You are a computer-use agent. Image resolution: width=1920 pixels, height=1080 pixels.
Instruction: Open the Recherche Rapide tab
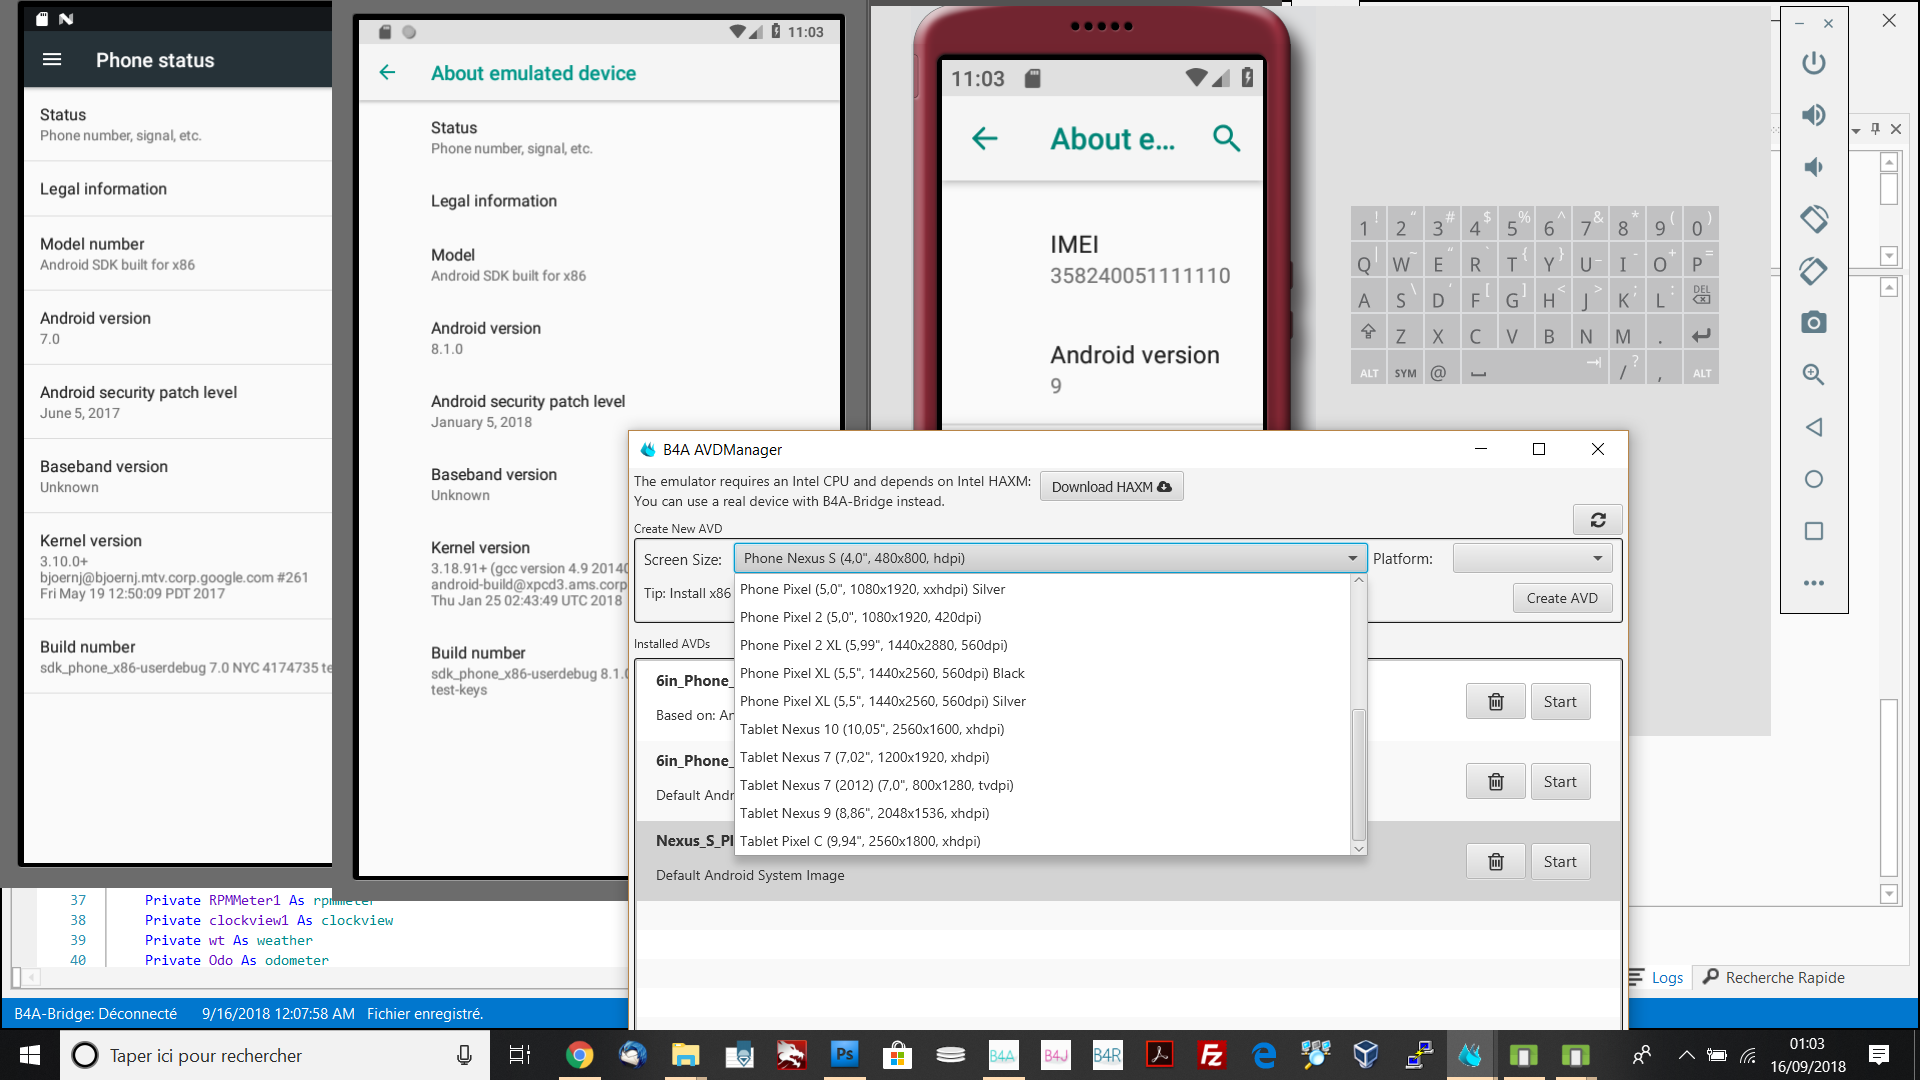(1774, 978)
